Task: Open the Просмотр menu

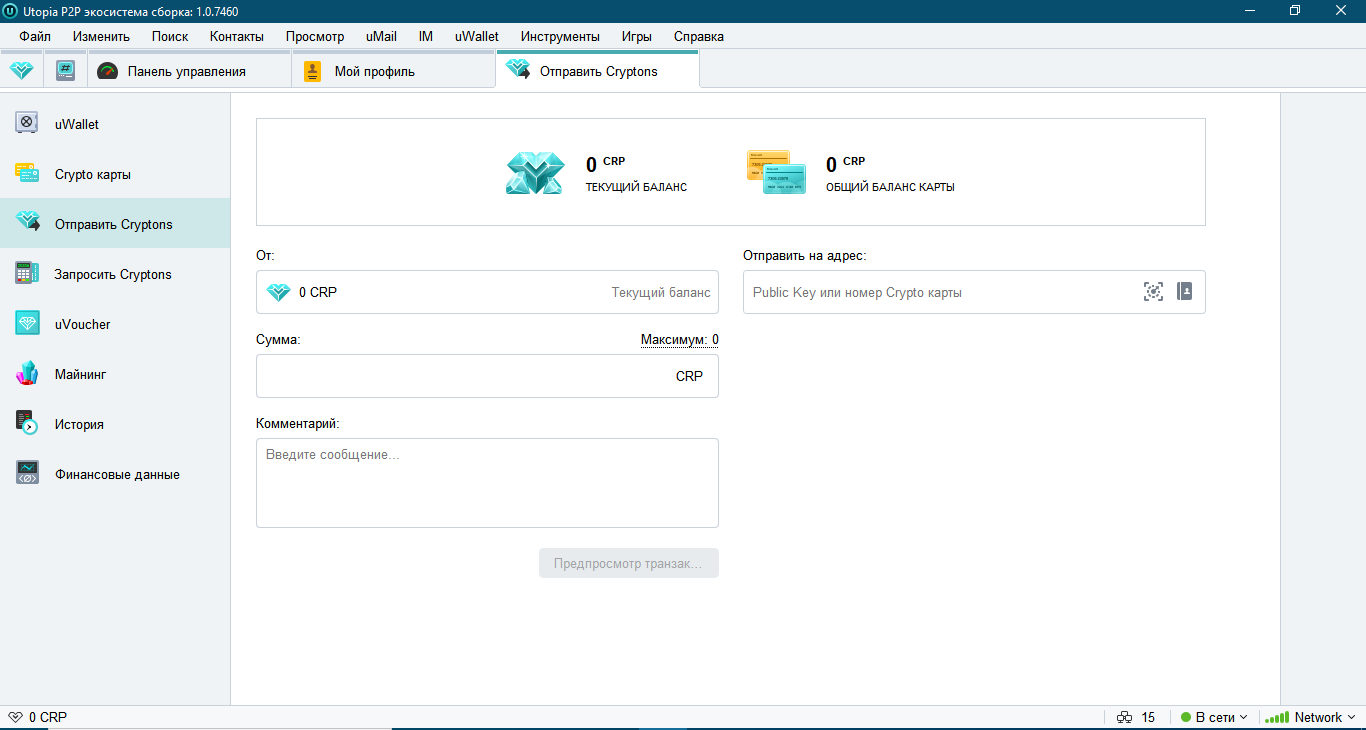Action: pyautogui.click(x=315, y=36)
